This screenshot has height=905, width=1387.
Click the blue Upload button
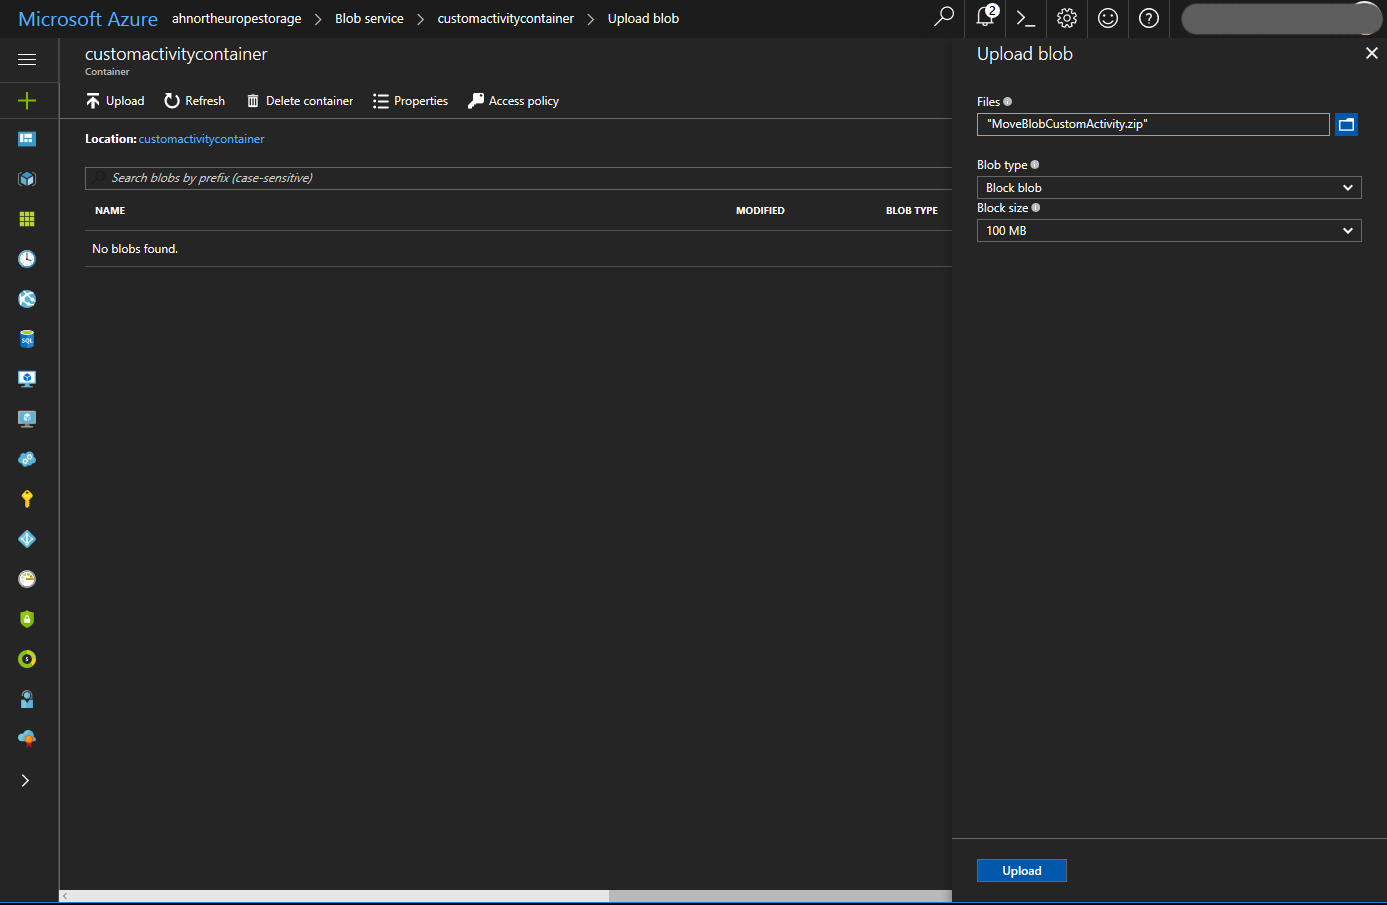(1021, 871)
